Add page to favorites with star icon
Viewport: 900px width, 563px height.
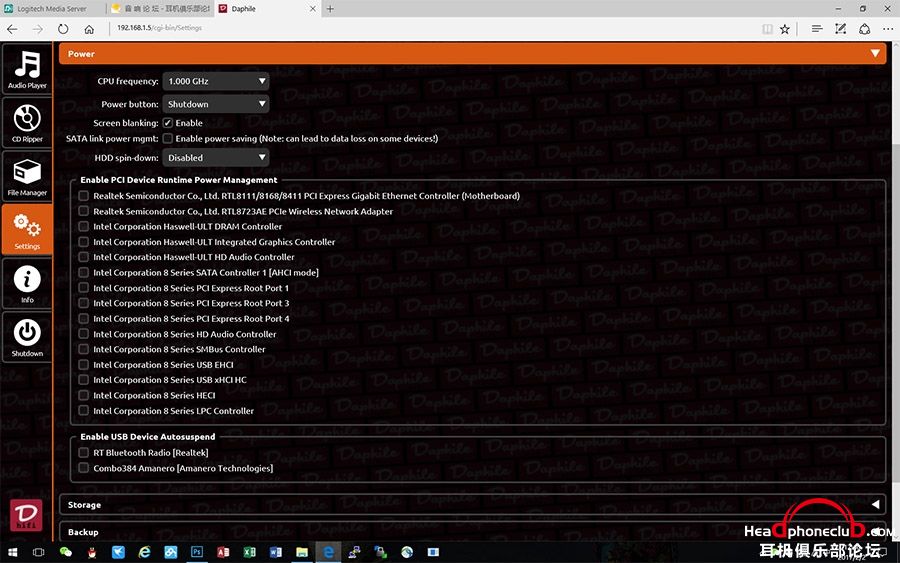(x=785, y=29)
